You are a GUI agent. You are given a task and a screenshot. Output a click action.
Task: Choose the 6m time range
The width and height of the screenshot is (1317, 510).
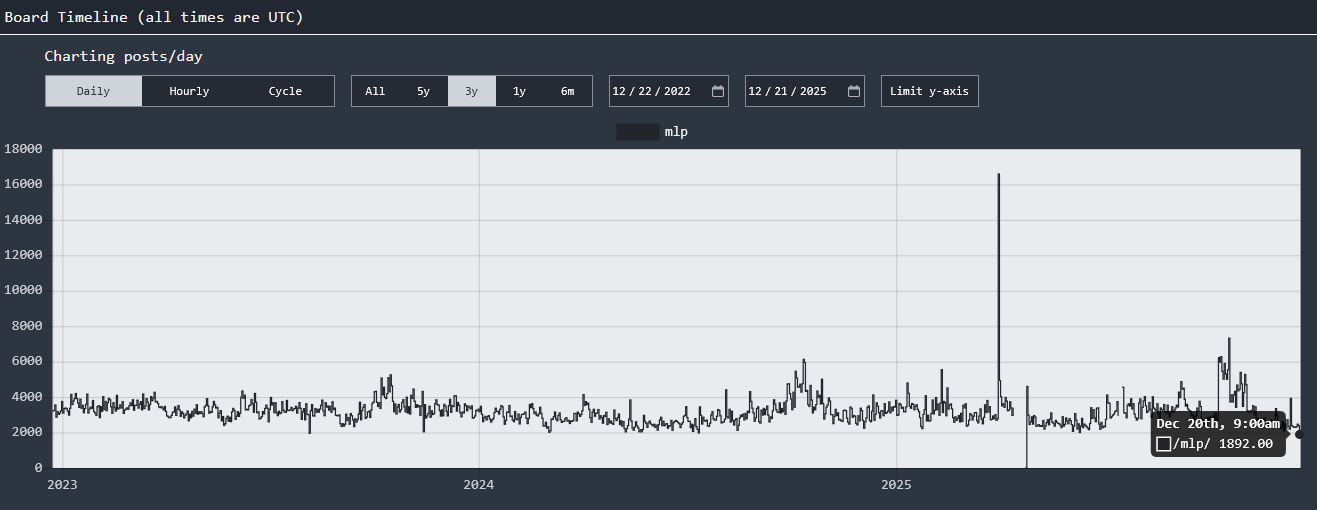567,91
